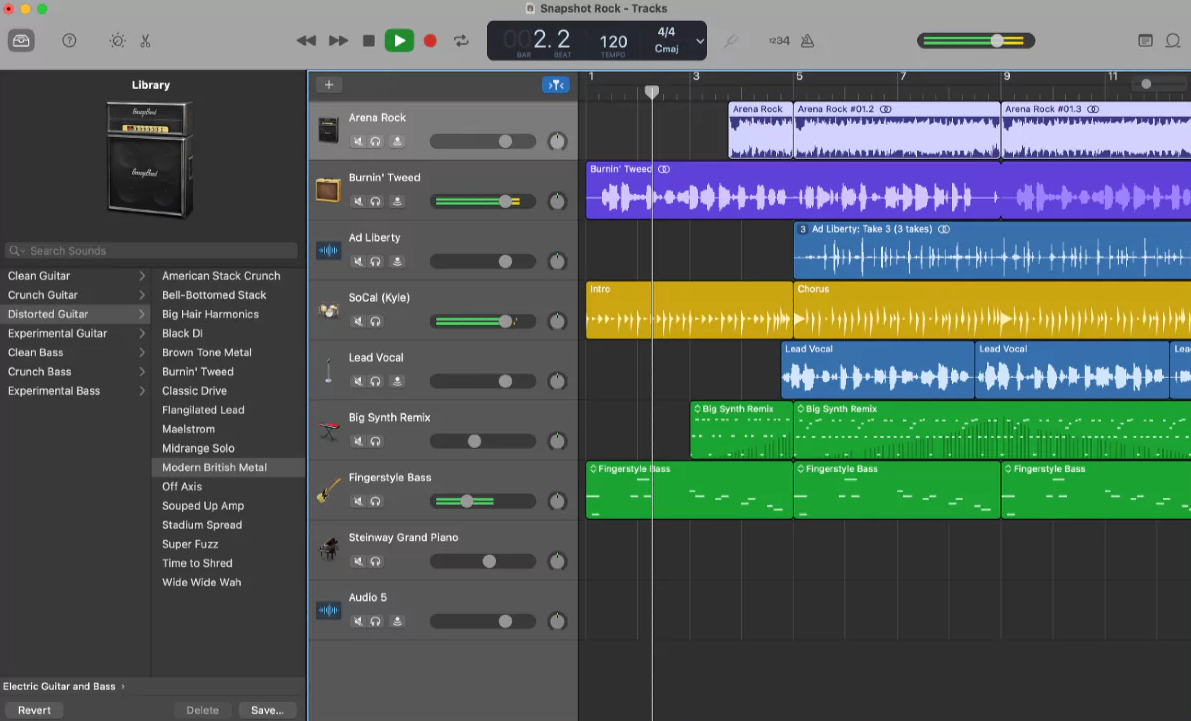Viewport: 1191px width, 721px height.
Task: Click the Rewind button
Action: click(305, 40)
